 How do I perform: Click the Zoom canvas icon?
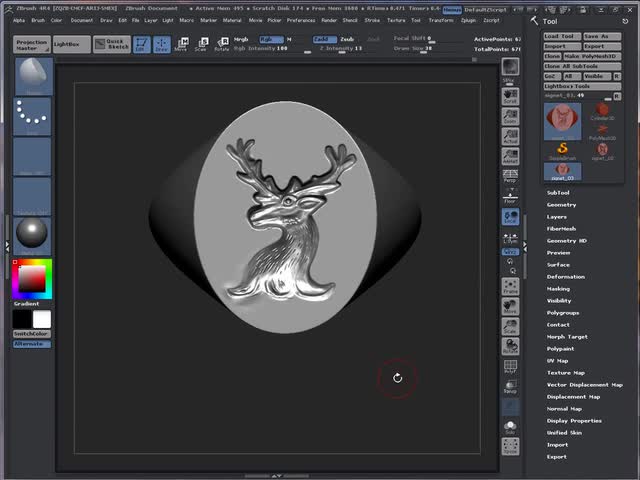pos(510,115)
